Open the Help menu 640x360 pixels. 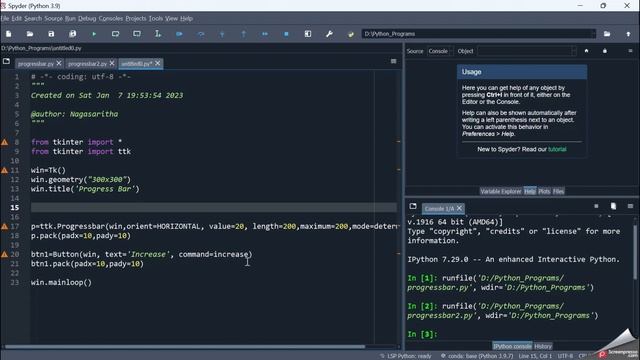coord(187,18)
